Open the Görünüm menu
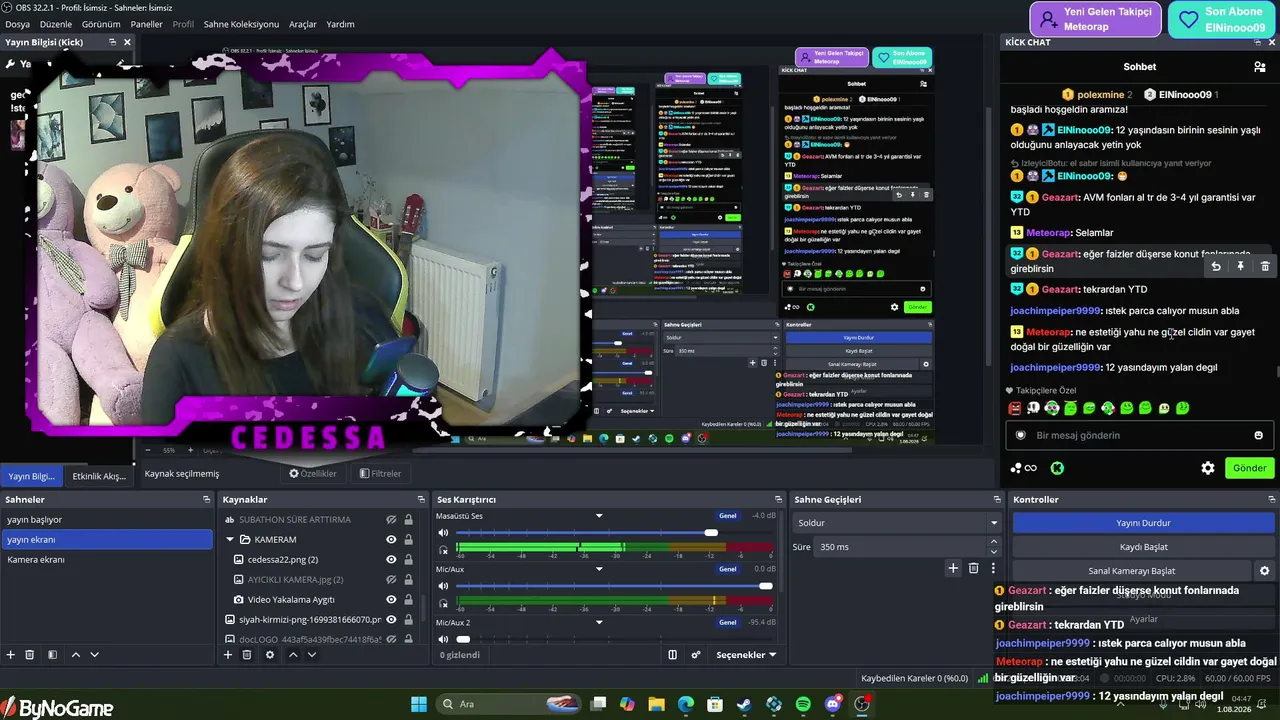Viewport: 1280px width, 720px height. pyautogui.click(x=101, y=24)
